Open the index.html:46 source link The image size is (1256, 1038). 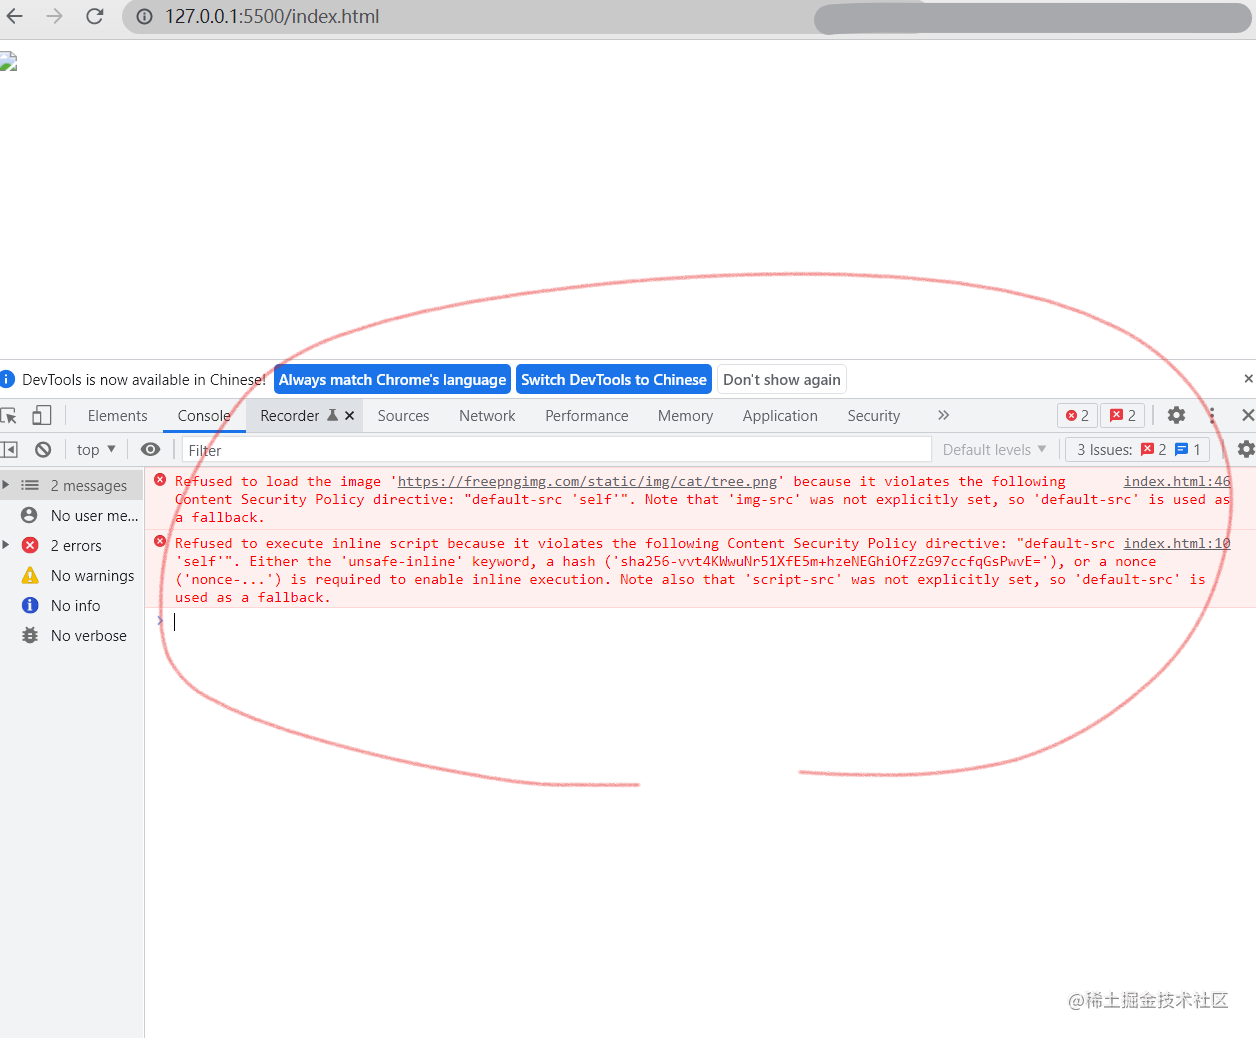pyautogui.click(x=1176, y=481)
